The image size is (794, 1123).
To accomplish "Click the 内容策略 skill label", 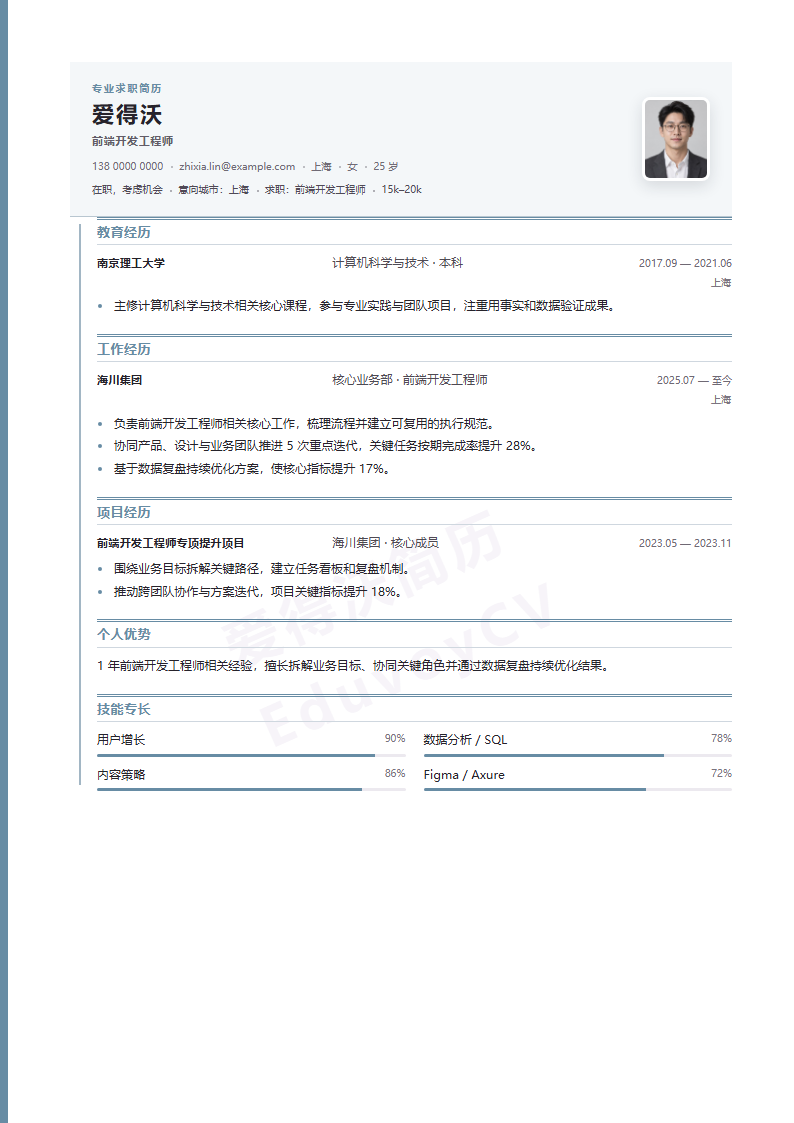I will pyautogui.click(x=121, y=775).
